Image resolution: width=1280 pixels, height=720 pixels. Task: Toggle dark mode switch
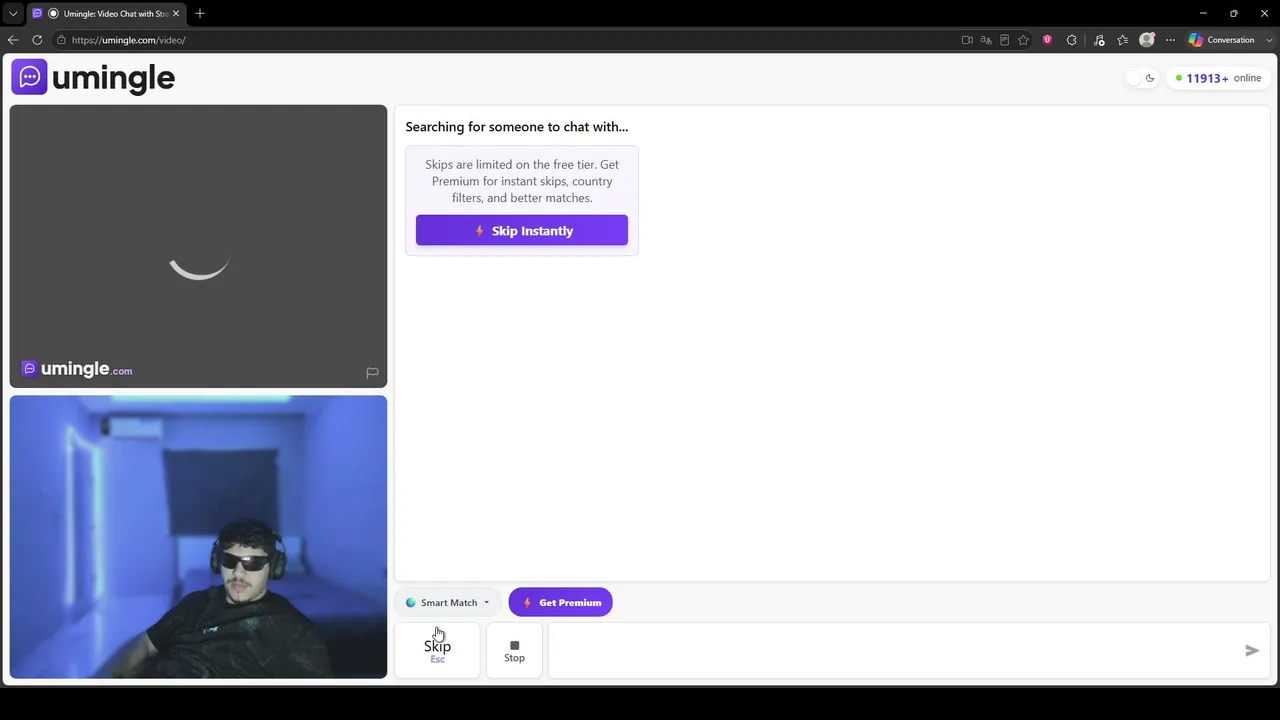point(1141,78)
